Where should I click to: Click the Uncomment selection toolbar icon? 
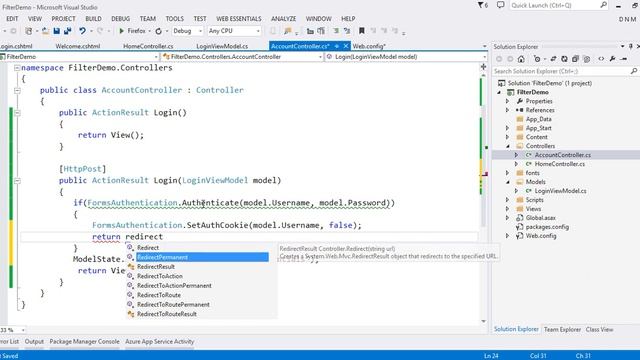coord(347,31)
